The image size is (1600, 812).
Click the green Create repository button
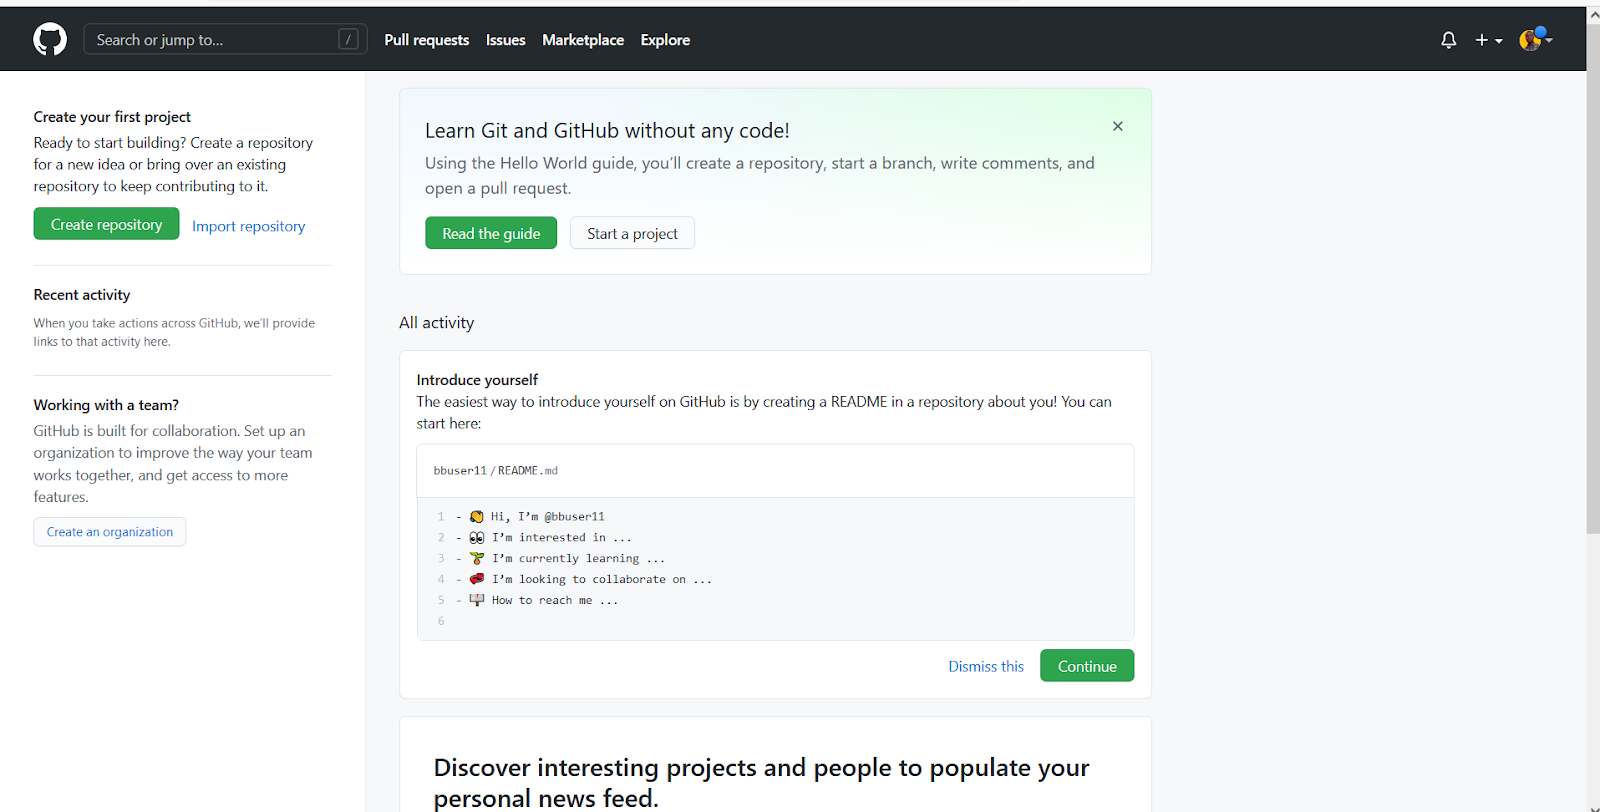(106, 224)
